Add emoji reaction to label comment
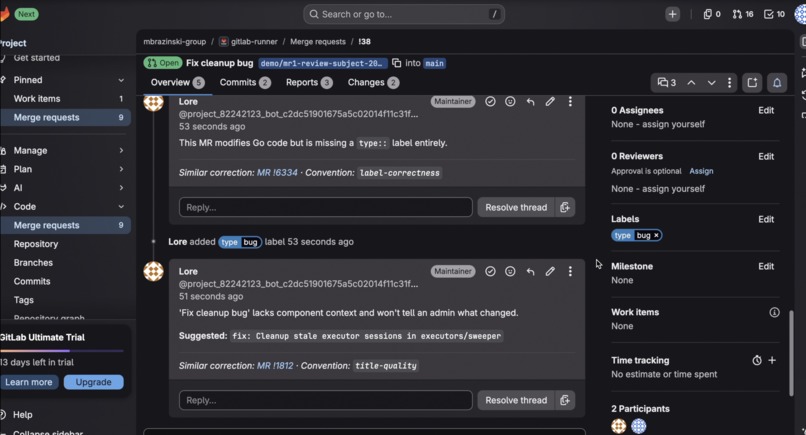 click(x=510, y=102)
